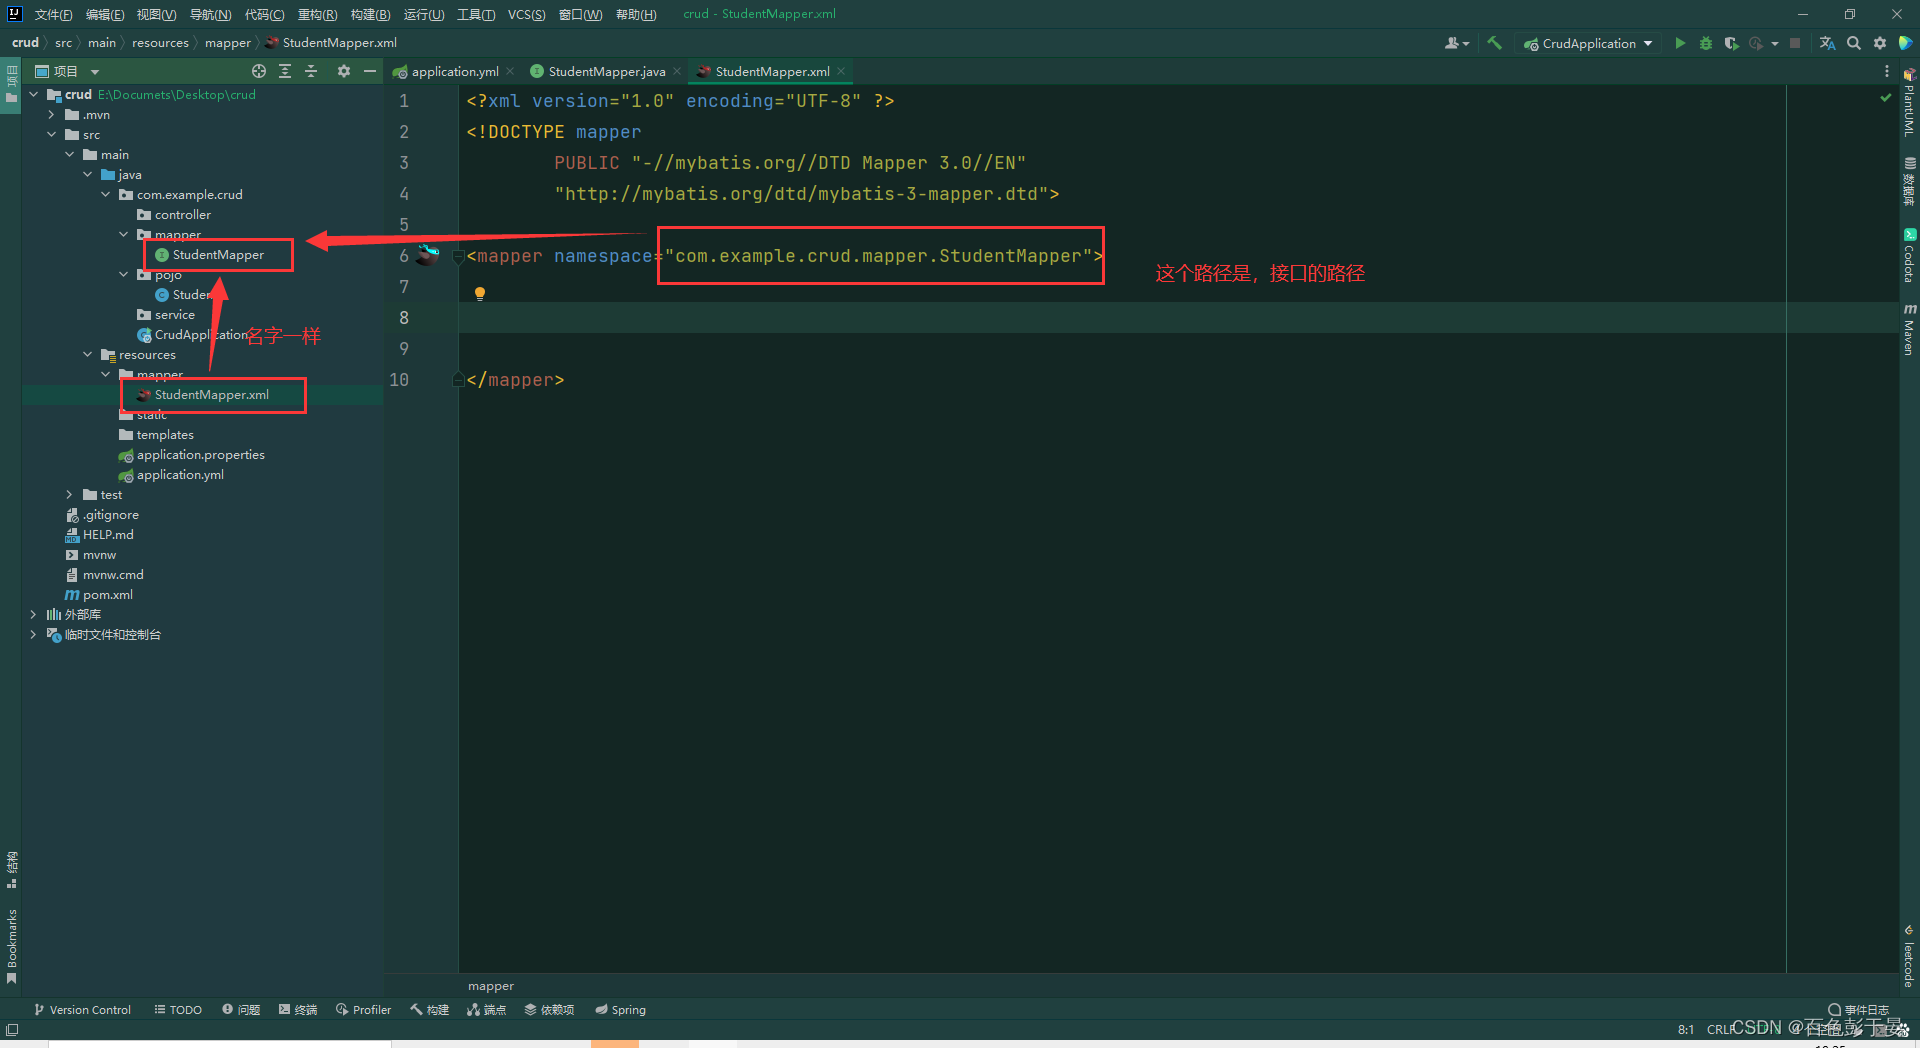Viewport: 1920px width, 1048px height.
Task: Hide the project tool window
Action: (x=370, y=71)
